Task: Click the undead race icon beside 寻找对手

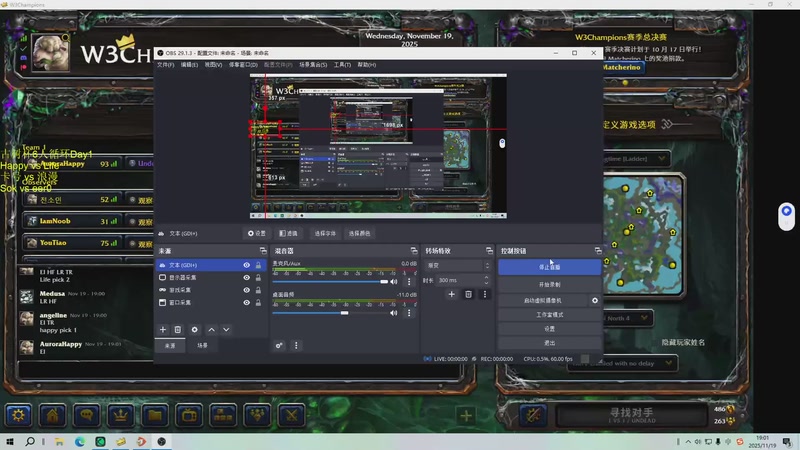Action: (533, 415)
